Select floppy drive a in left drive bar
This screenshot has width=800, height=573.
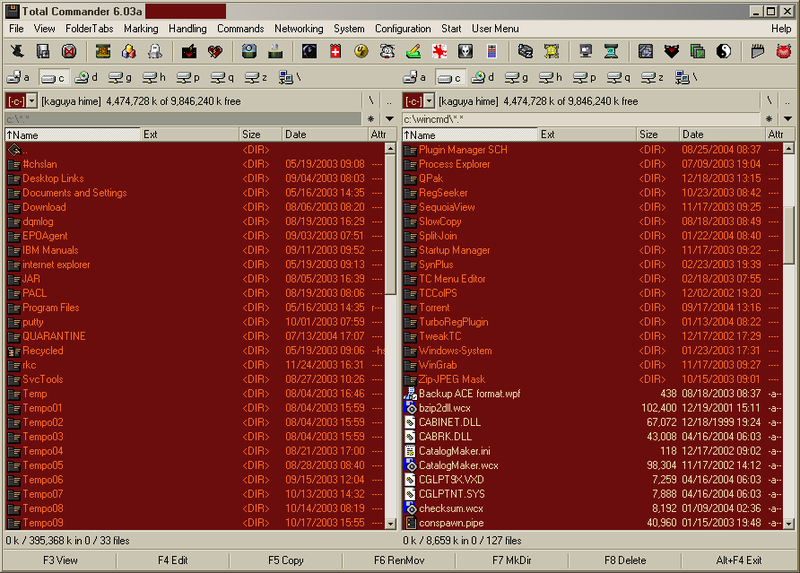pyautogui.click(x=19, y=78)
